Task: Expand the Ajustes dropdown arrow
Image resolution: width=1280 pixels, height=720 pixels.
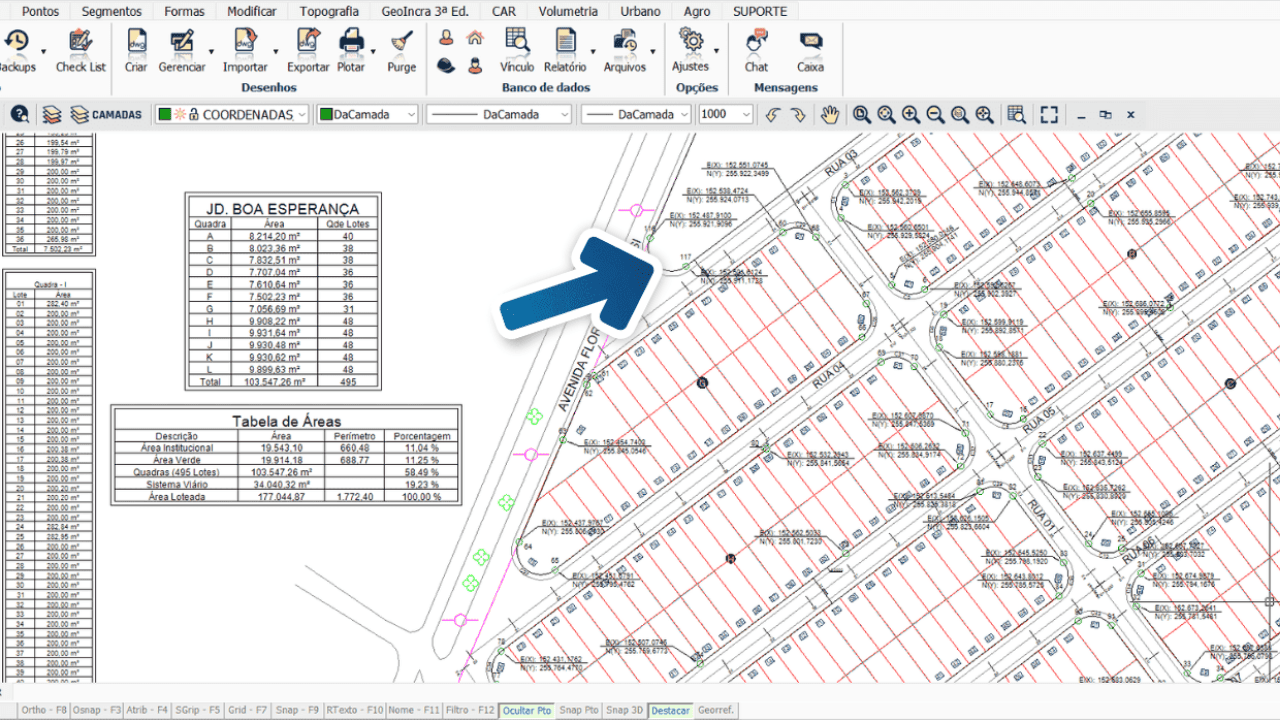Action: 716,50
